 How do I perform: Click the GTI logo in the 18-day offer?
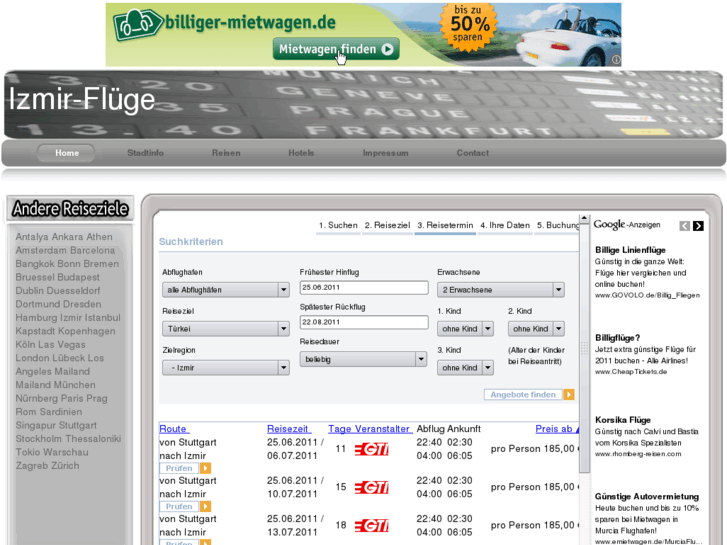click(371, 526)
